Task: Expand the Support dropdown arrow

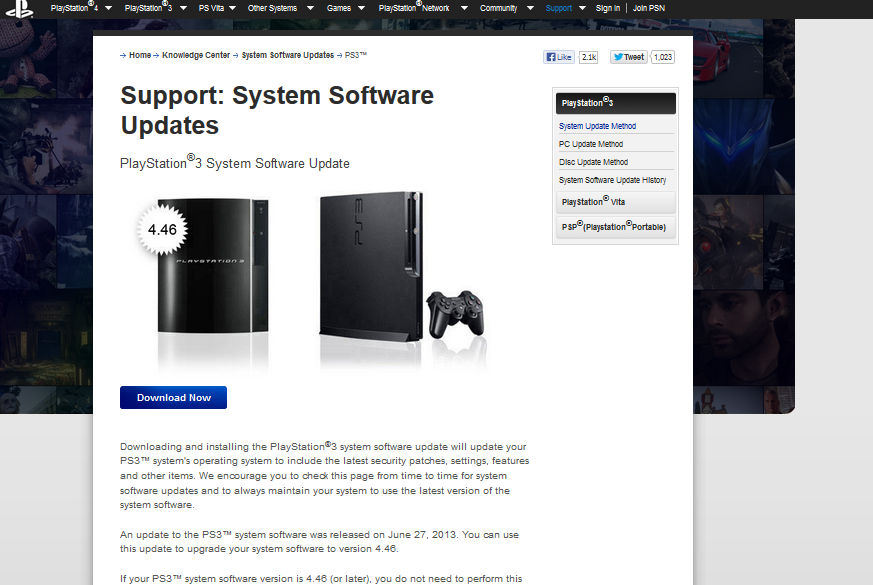Action: pyautogui.click(x=582, y=8)
